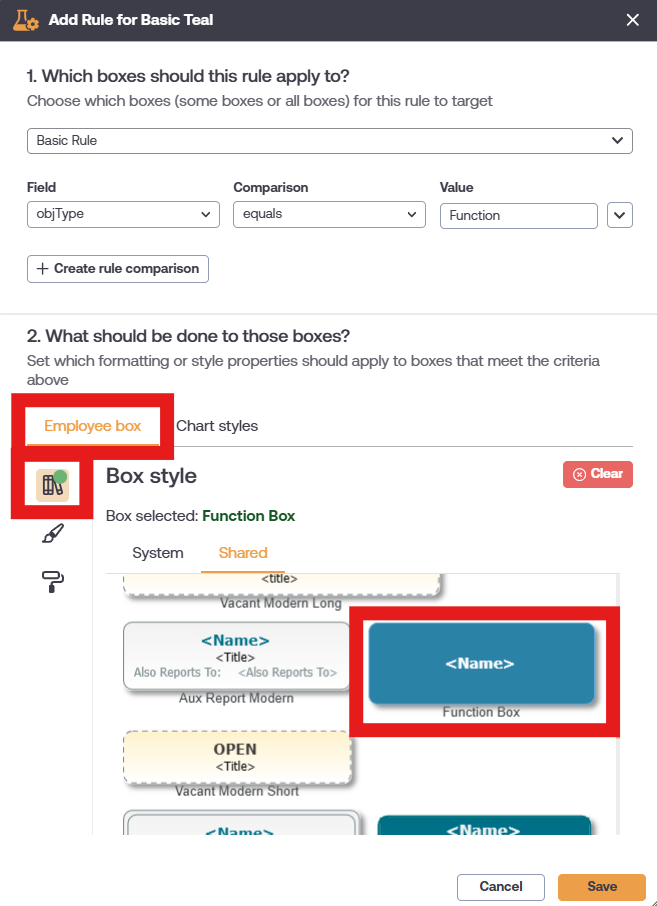Click Create rule comparison button

tap(118, 269)
